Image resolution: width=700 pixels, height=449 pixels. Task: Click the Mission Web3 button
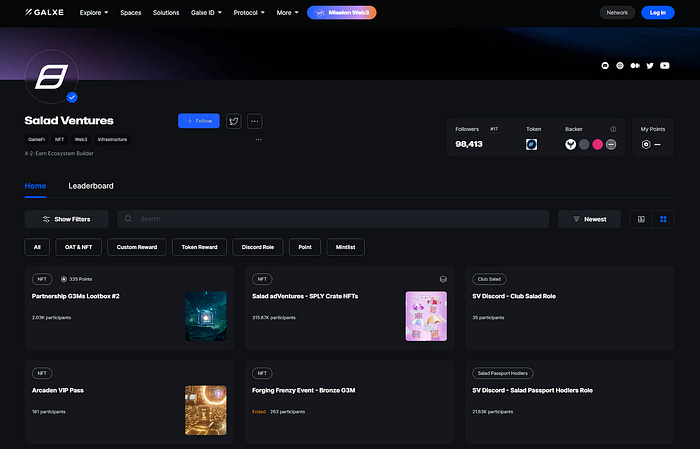pyautogui.click(x=342, y=12)
